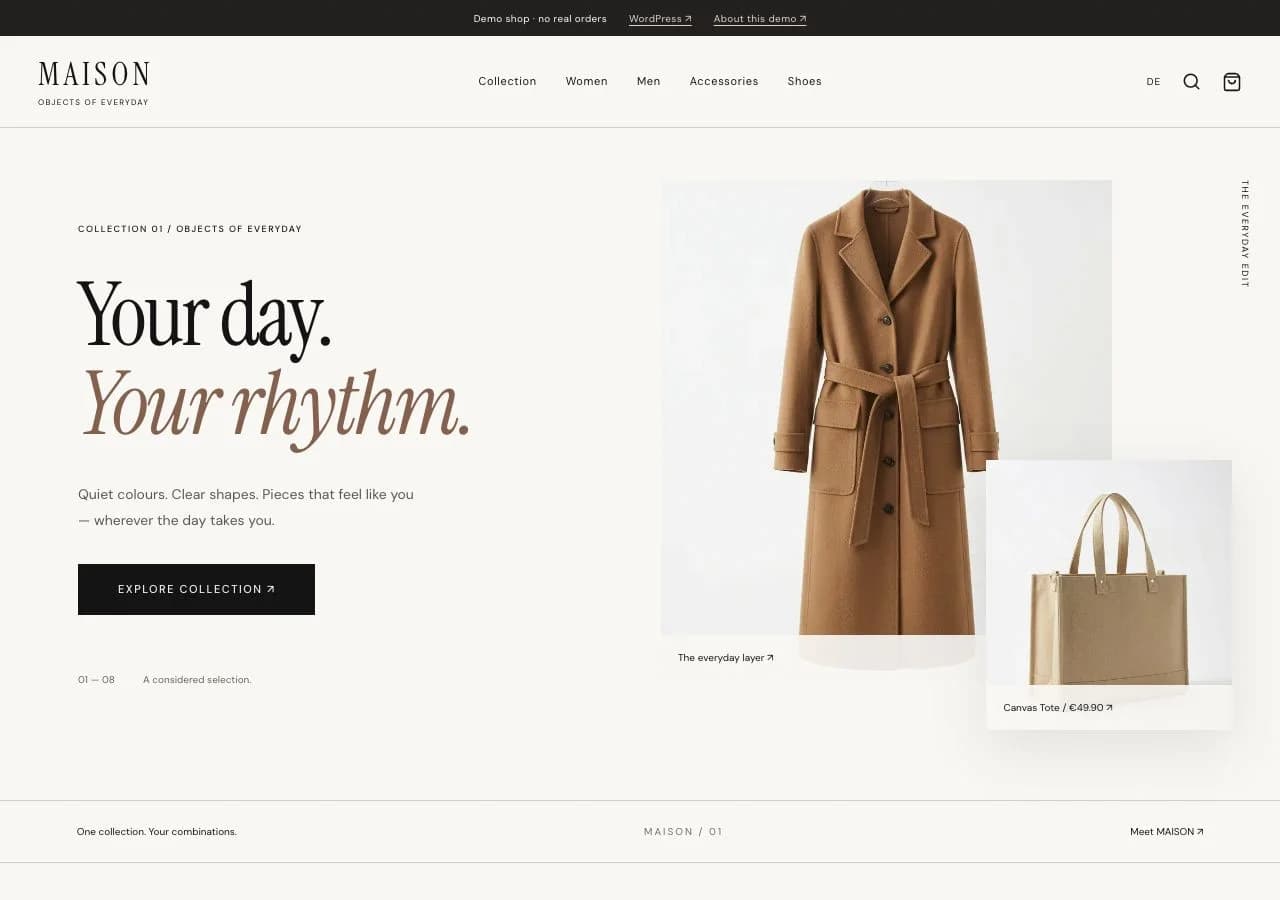This screenshot has height=900, width=1280.
Task: Click the 'One collection. Your combinations.' text
Action: [157, 832]
